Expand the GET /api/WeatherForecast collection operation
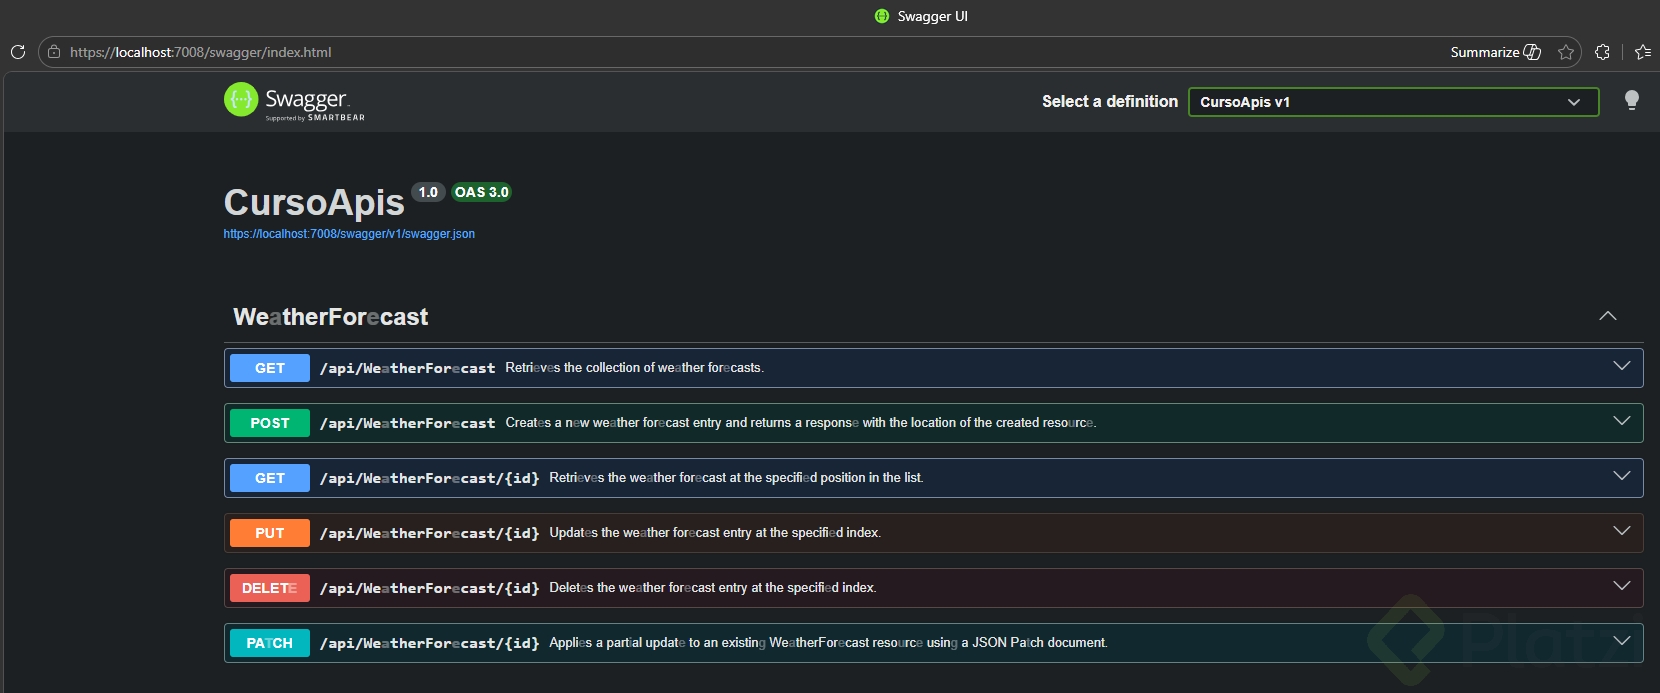Viewport: 1660px width, 693px height. point(1621,366)
